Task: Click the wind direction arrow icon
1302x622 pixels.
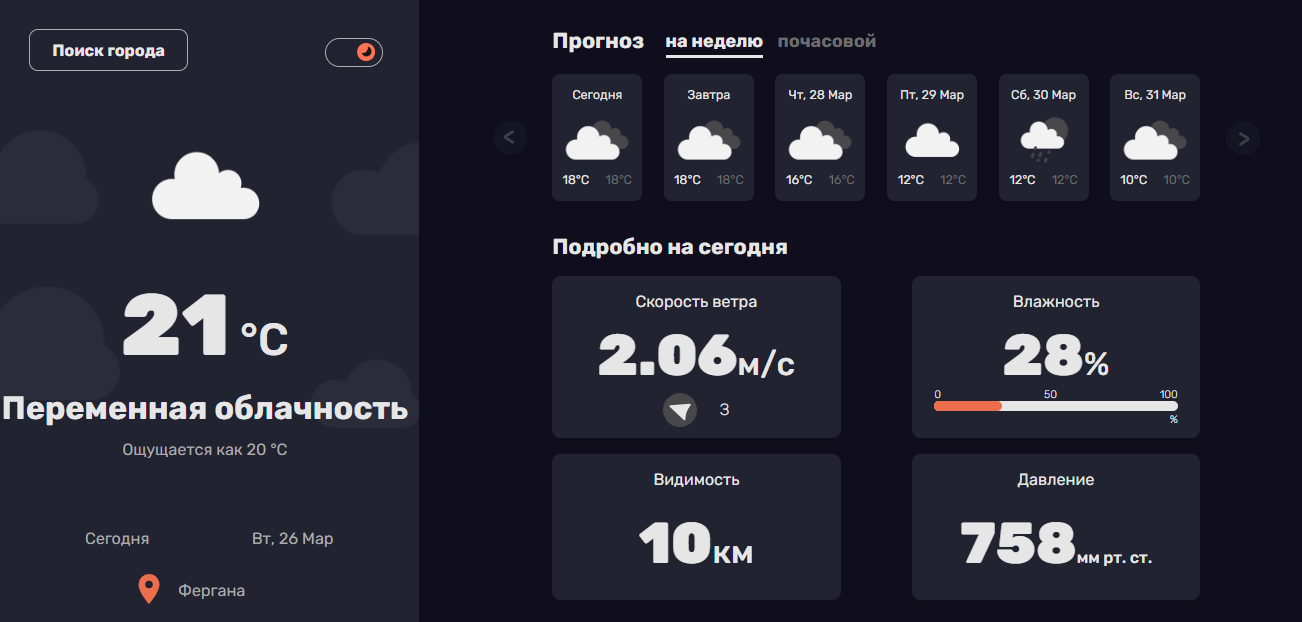Action: pos(680,410)
